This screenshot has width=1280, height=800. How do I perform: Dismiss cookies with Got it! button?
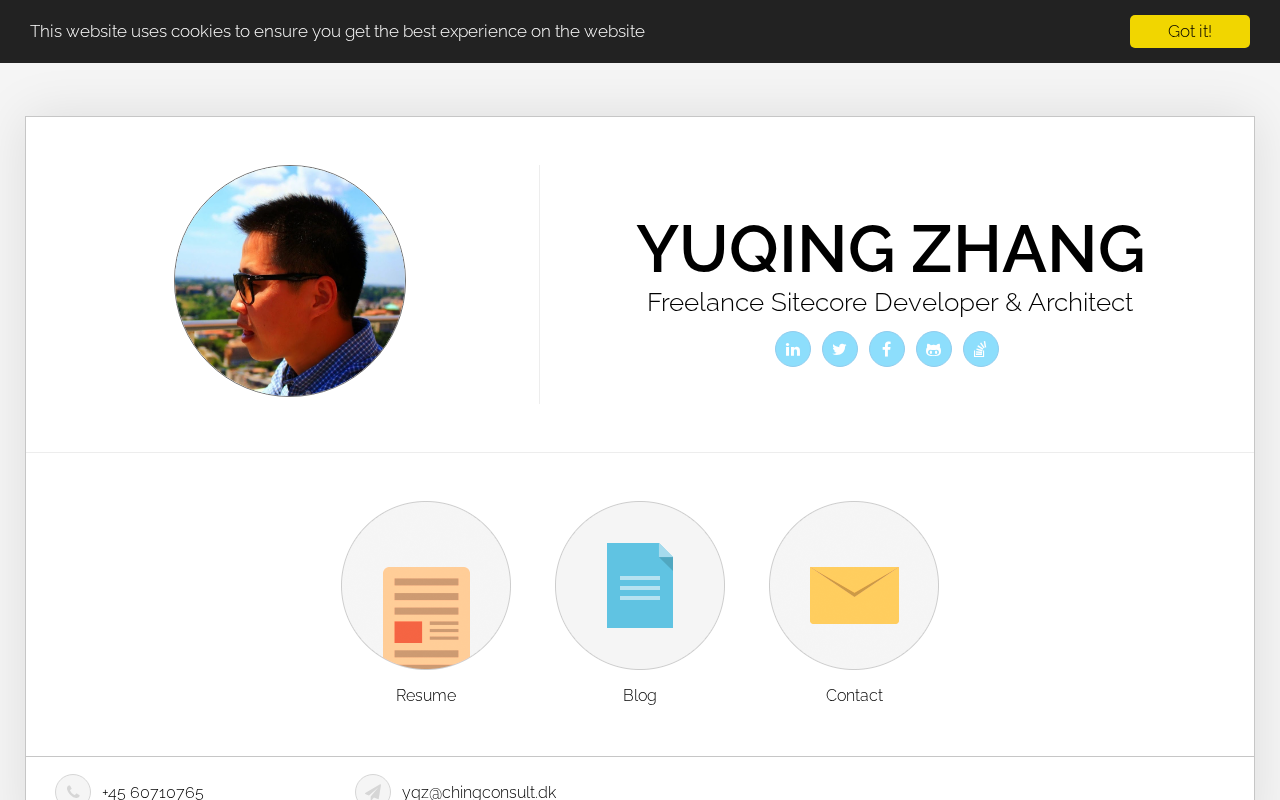pyautogui.click(x=1190, y=31)
